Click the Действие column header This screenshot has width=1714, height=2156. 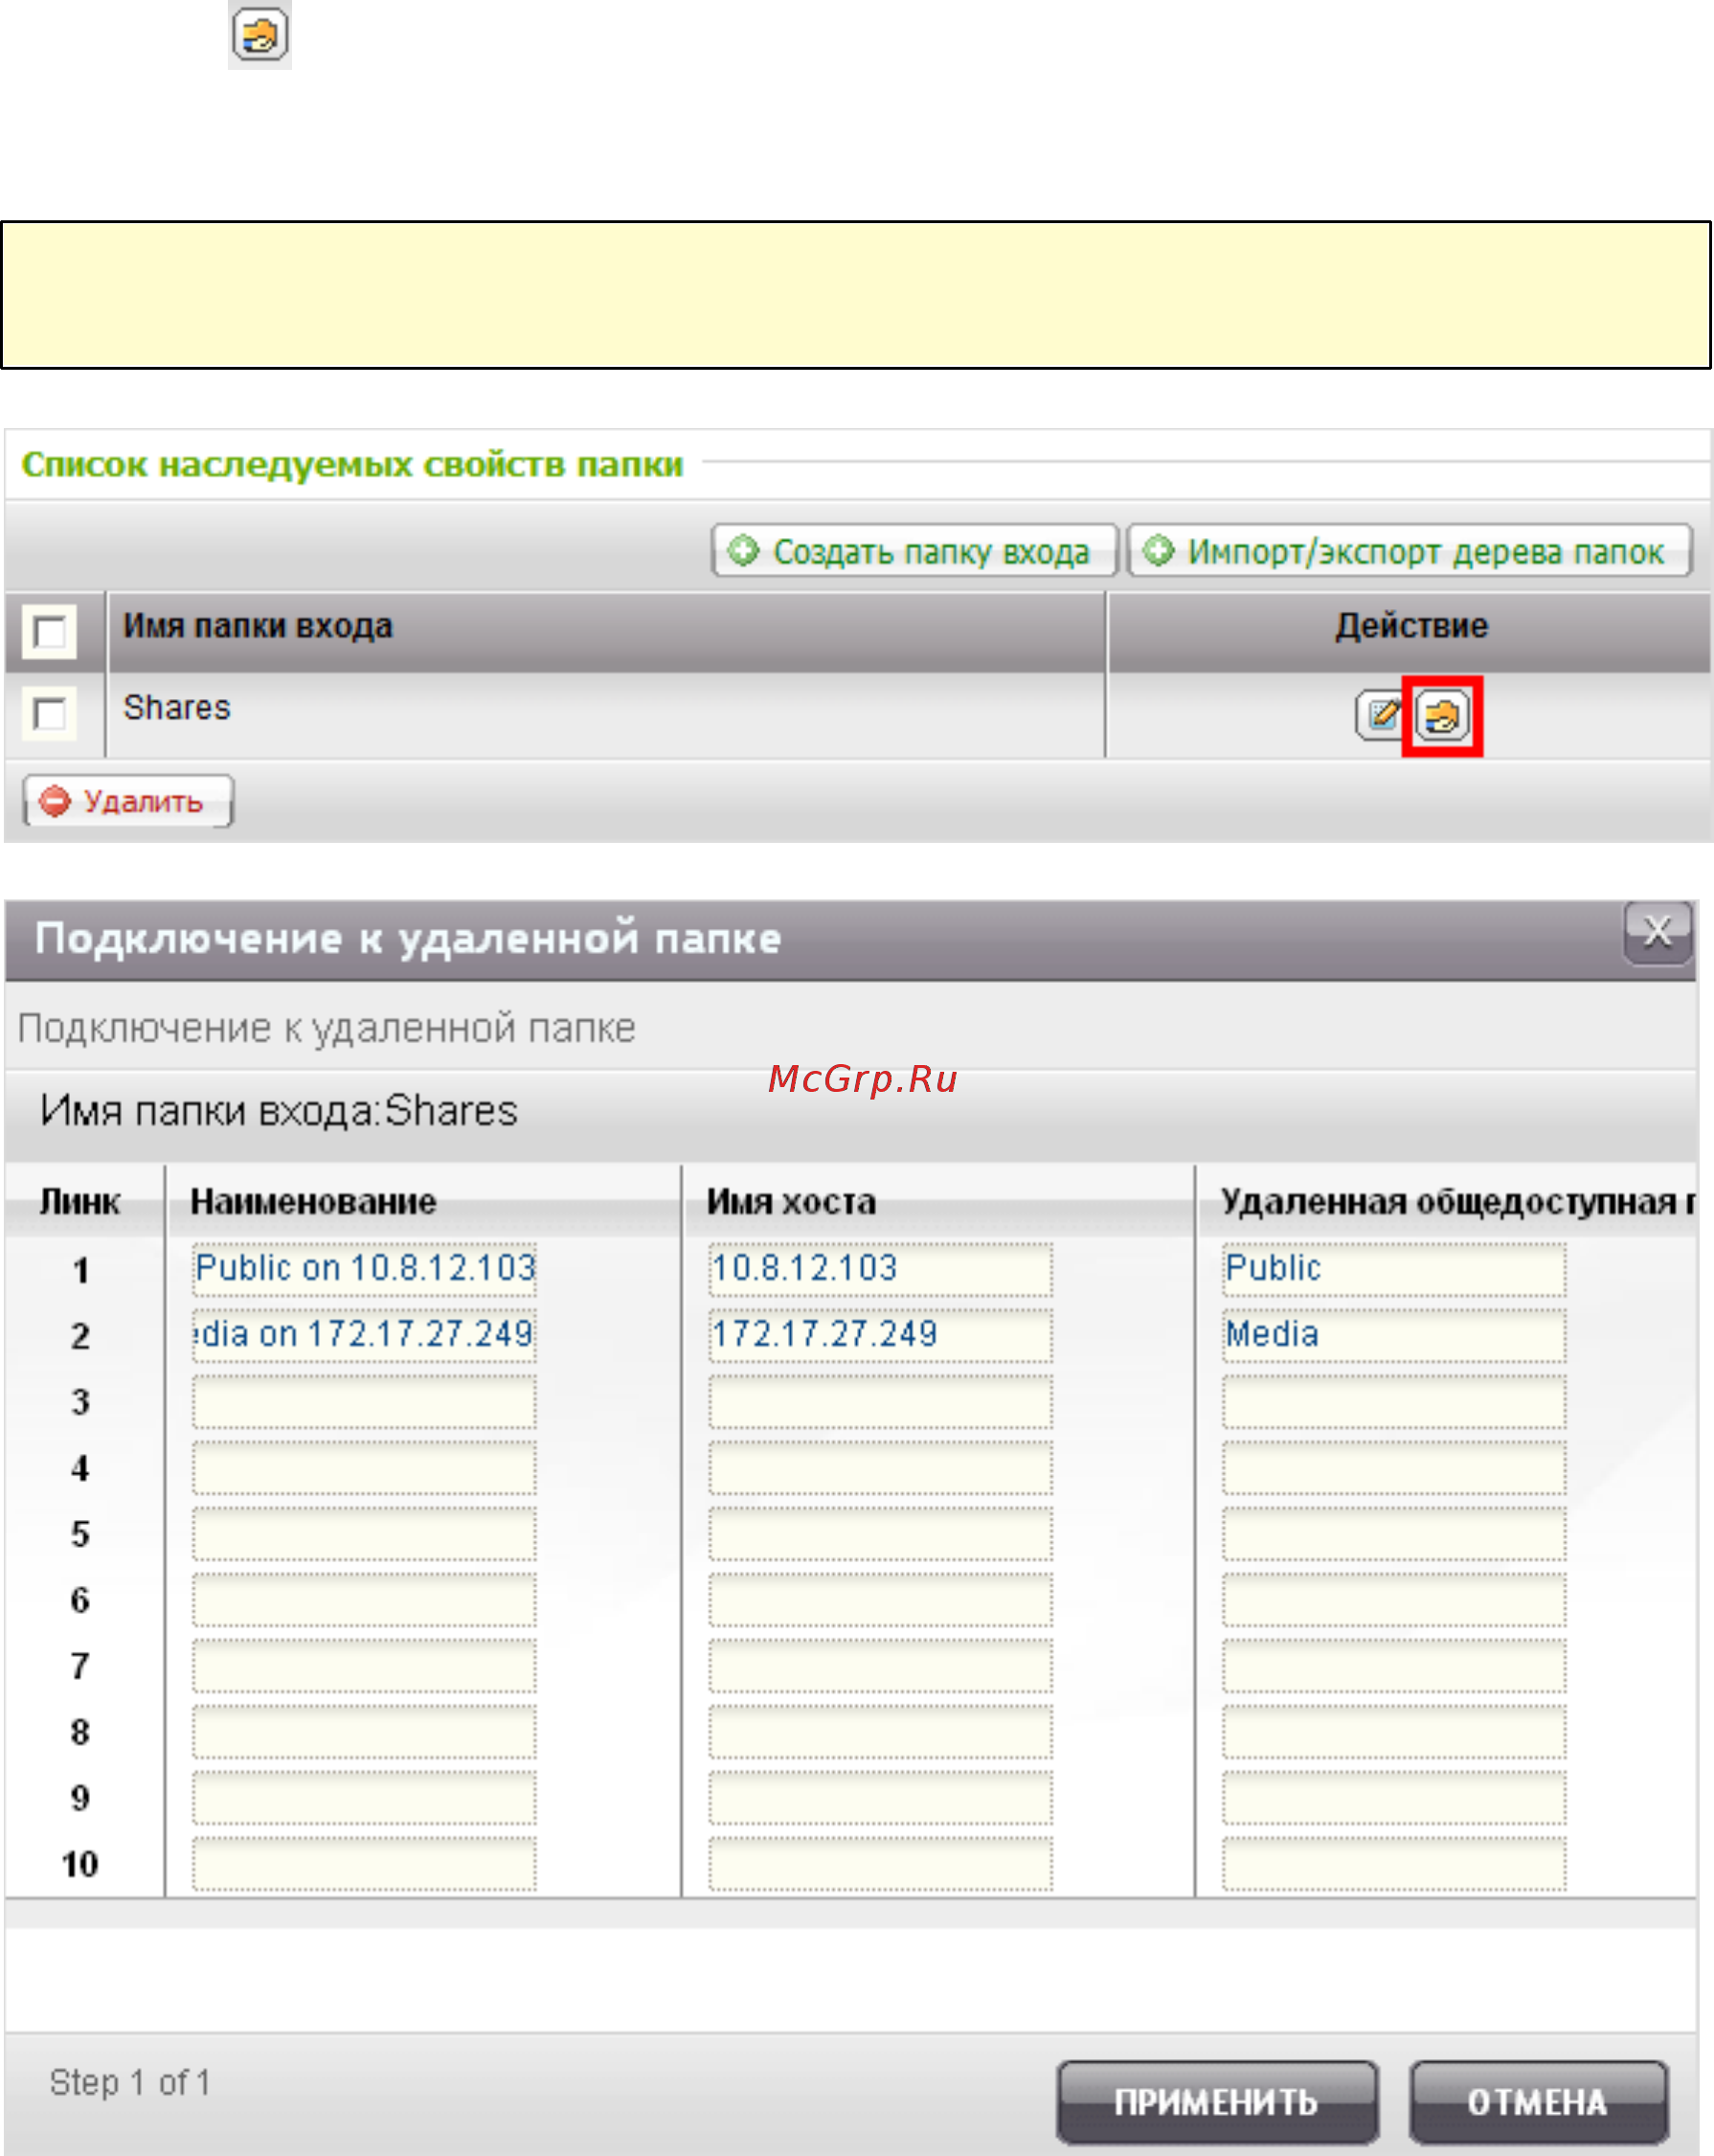1411,626
